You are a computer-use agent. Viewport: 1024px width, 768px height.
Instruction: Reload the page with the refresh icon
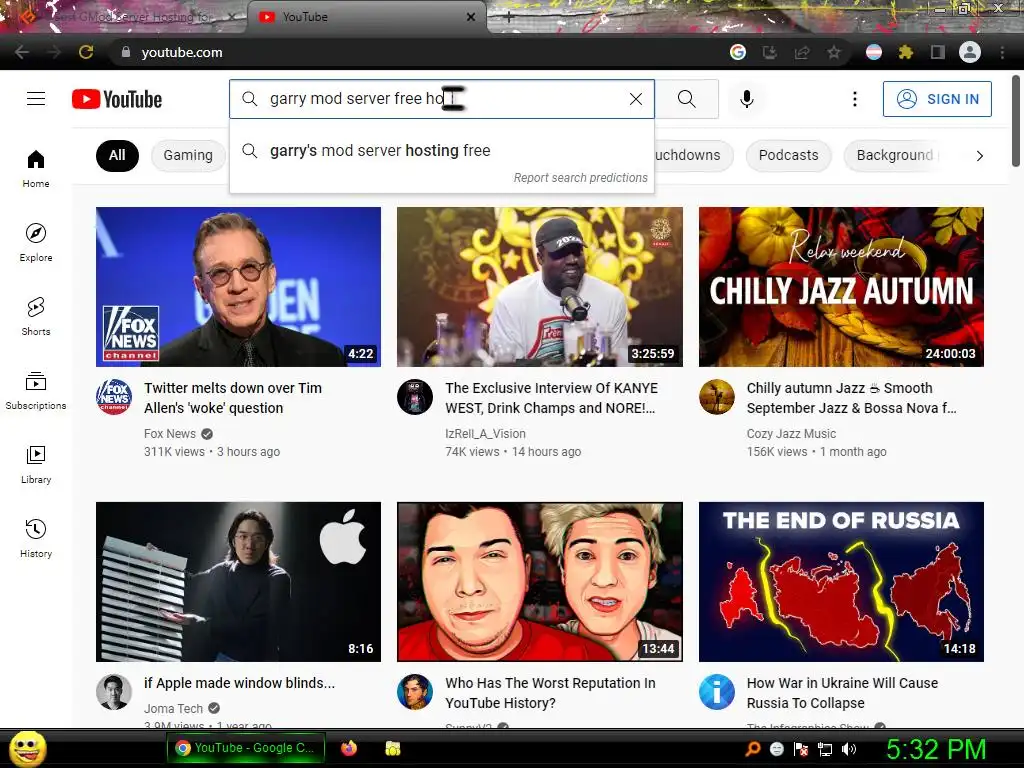click(86, 52)
